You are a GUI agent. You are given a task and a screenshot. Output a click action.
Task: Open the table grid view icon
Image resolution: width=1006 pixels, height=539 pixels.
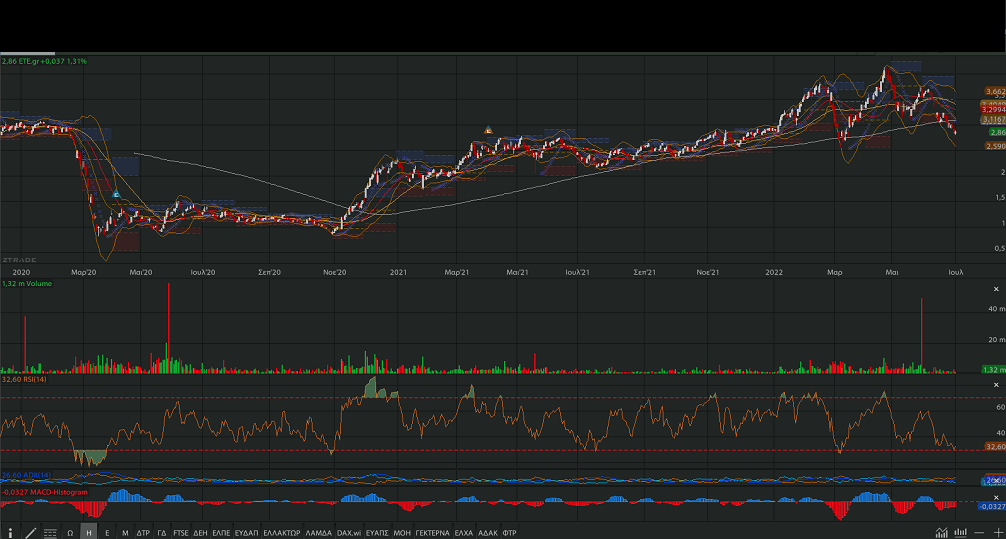pos(50,532)
